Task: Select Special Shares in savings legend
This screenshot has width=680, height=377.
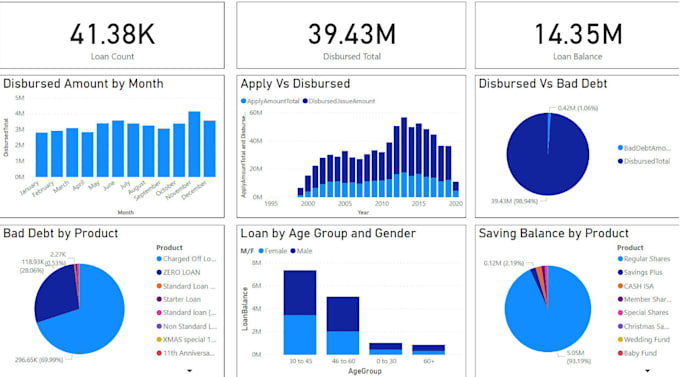Action: (643, 312)
